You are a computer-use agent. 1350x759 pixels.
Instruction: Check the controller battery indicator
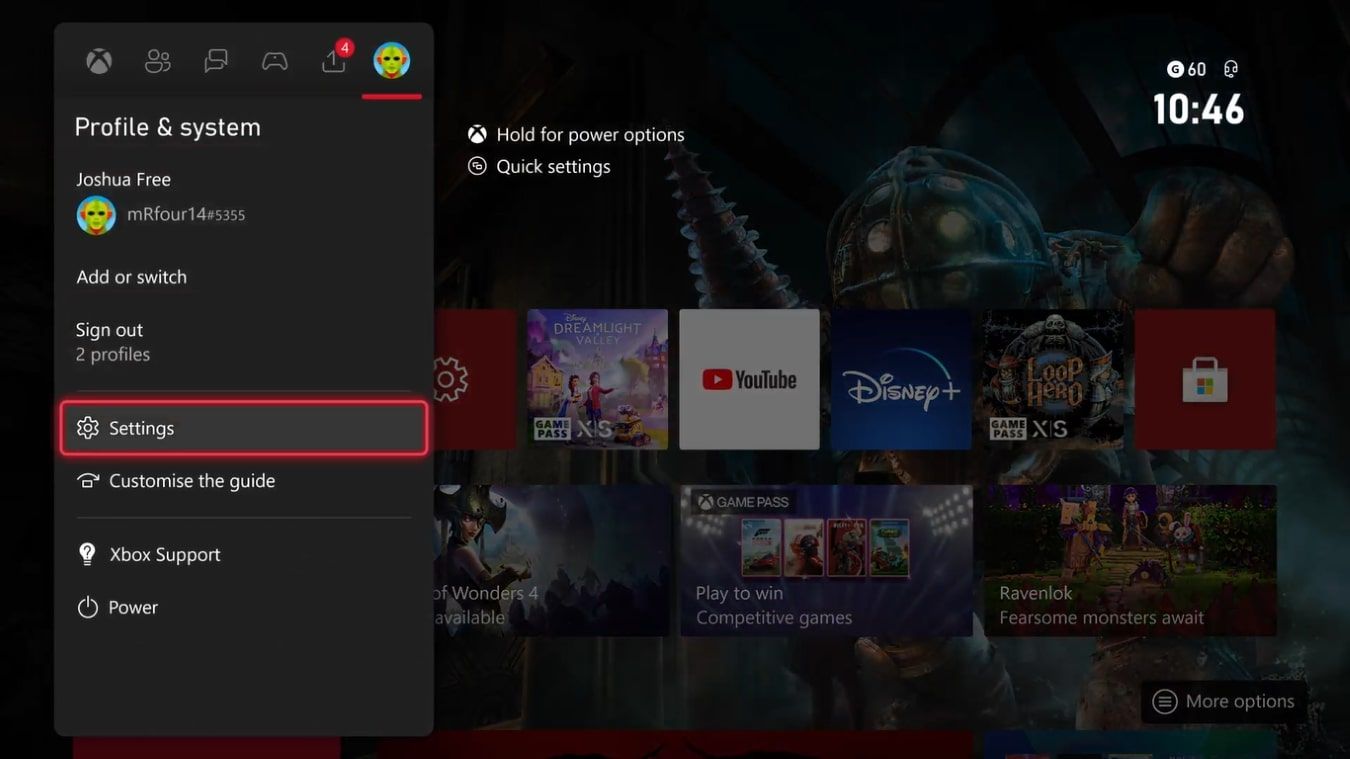click(x=1229, y=68)
